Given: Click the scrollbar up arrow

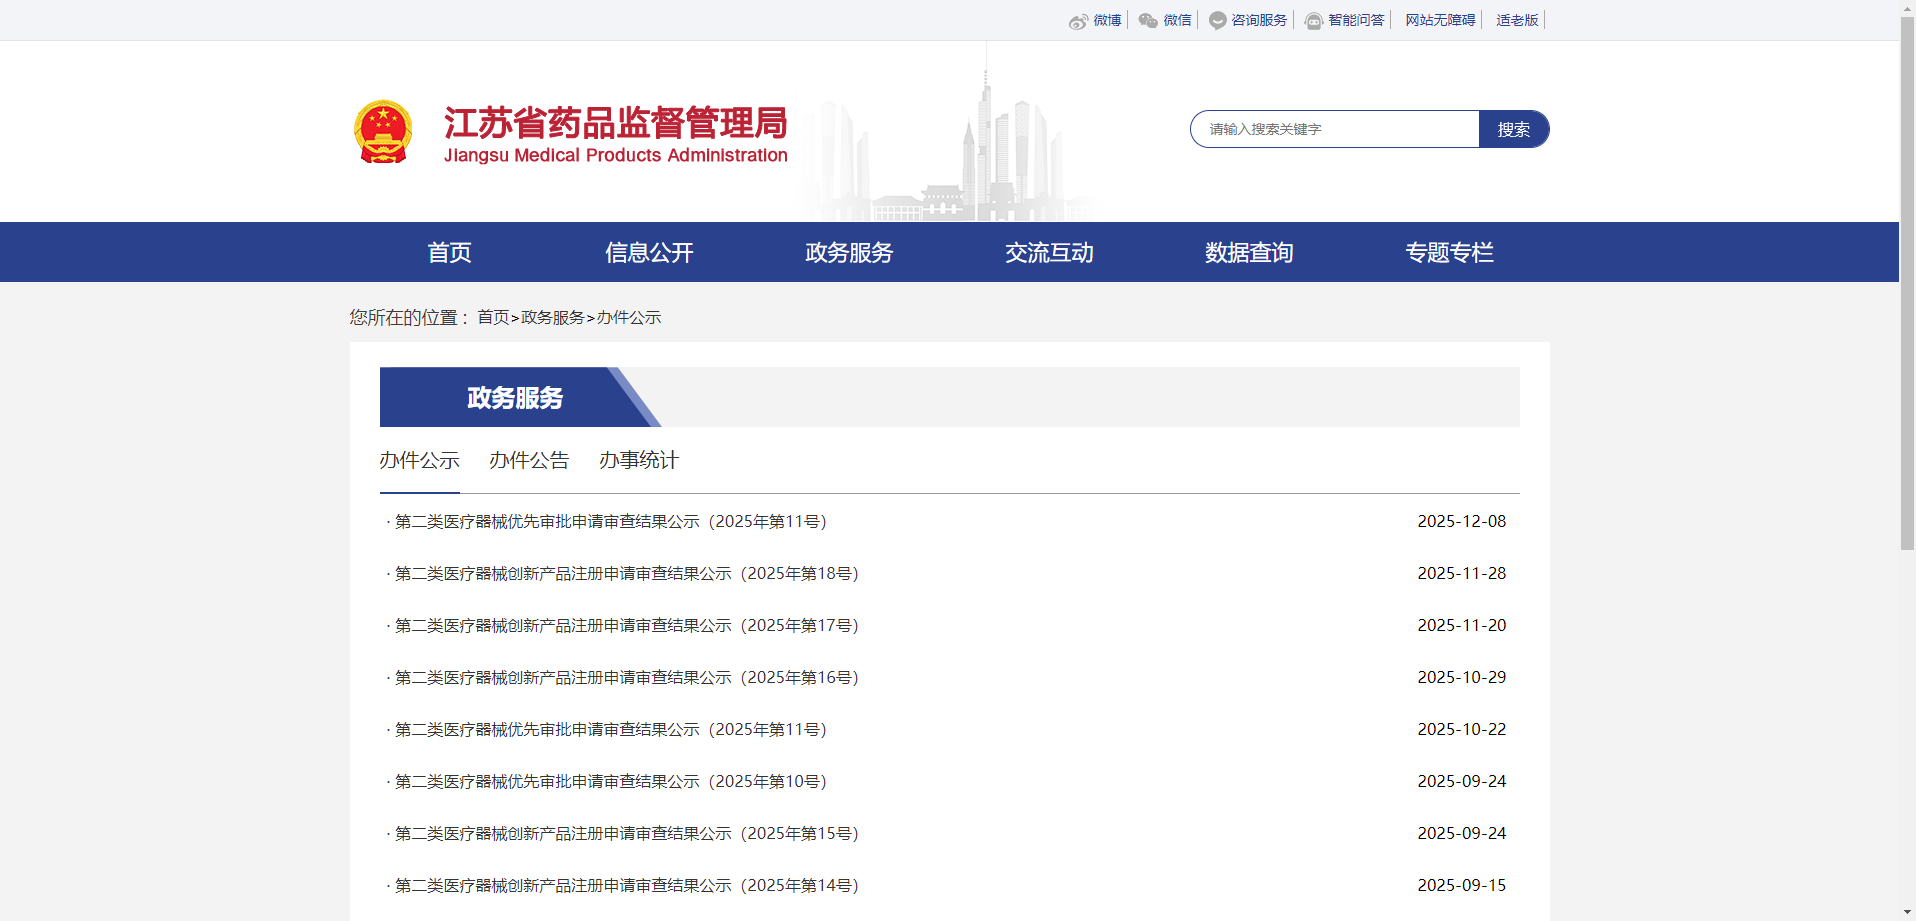Looking at the screenshot, I should 1907,7.
